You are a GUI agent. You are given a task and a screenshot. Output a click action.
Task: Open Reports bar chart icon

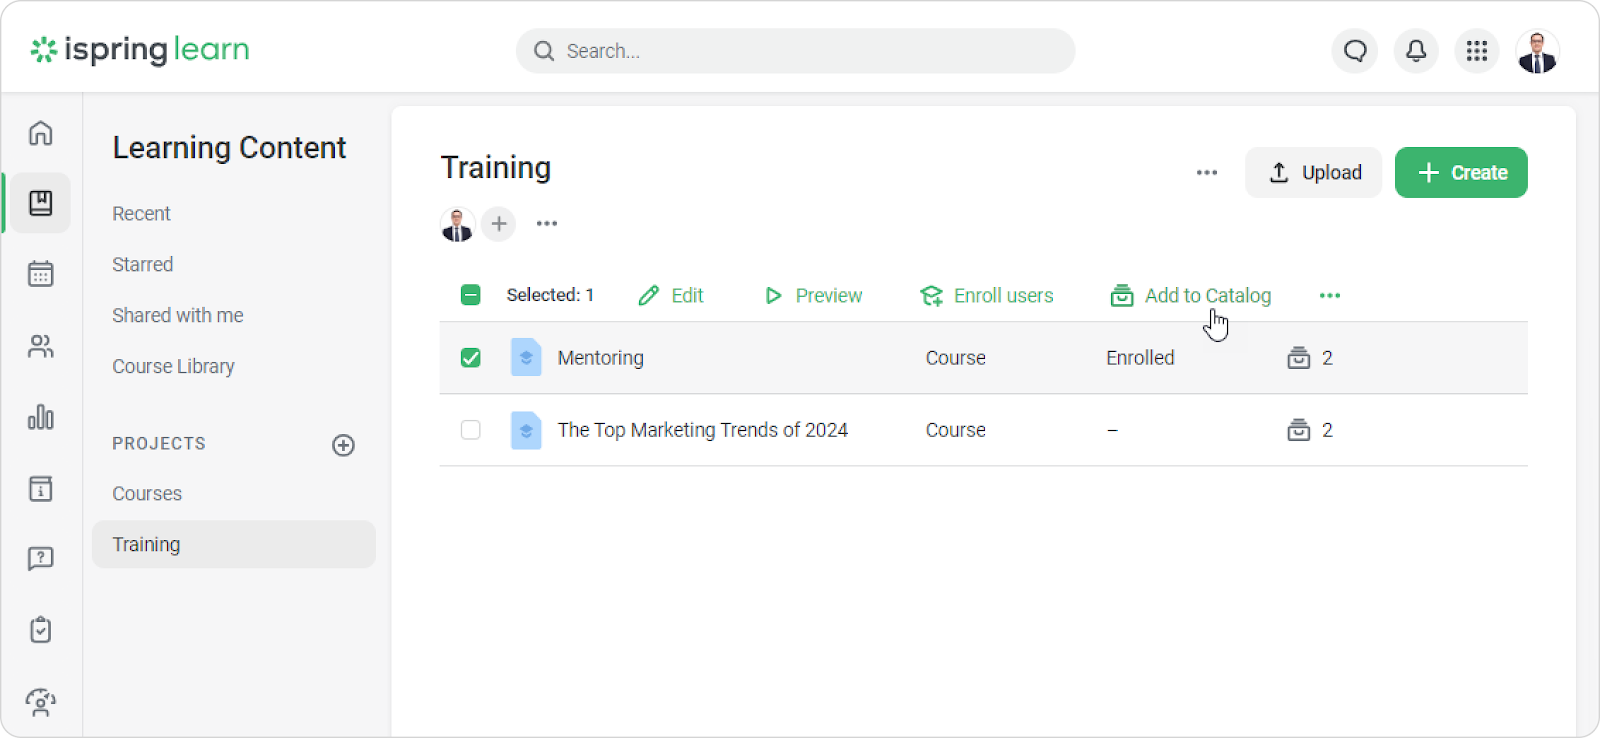[40, 417]
